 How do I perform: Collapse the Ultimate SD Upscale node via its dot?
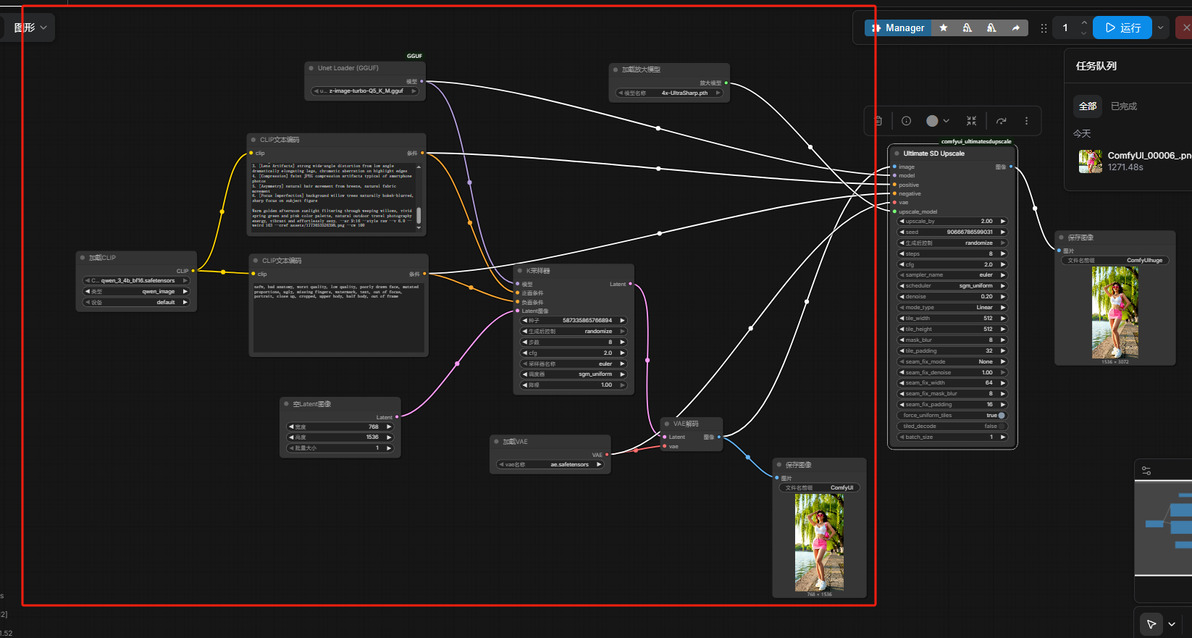pos(897,154)
